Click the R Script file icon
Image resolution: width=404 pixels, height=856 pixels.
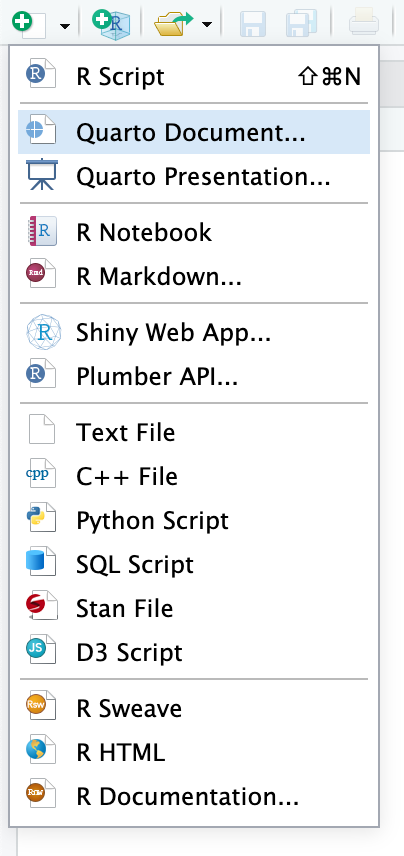click(x=41, y=74)
